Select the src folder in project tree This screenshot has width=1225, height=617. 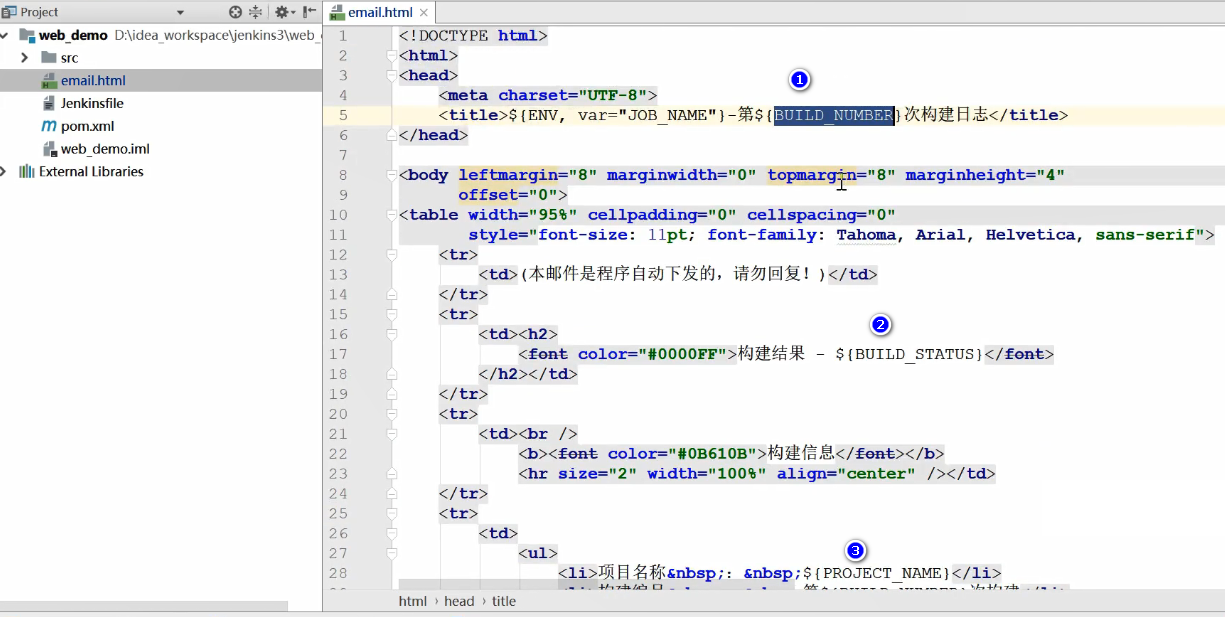[x=69, y=58]
